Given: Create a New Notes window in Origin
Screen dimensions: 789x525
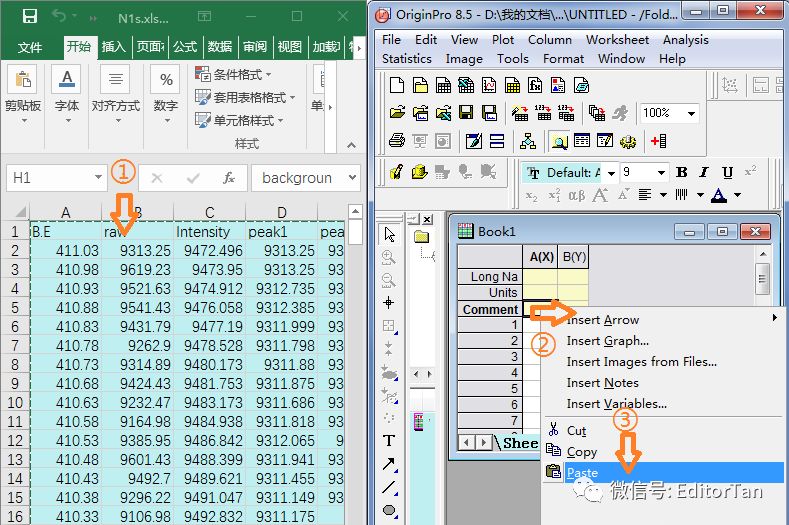Looking at the screenshot, I should 581,85.
